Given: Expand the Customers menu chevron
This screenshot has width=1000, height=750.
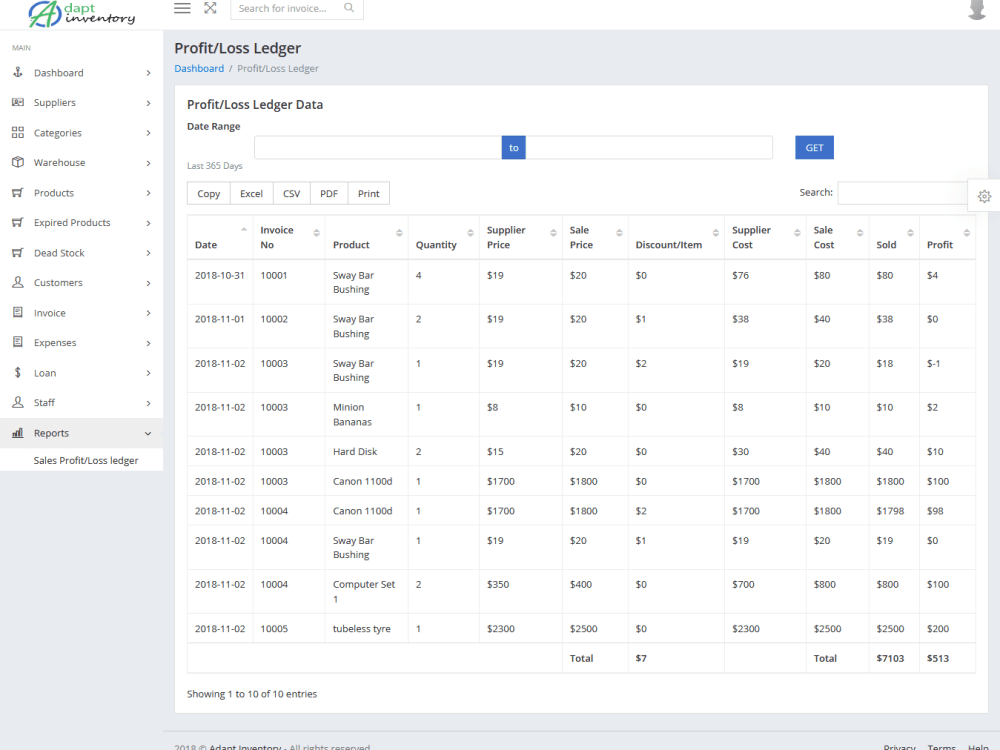Looking at the screenshot, I should pyautogui.click(x=148, y=283).
